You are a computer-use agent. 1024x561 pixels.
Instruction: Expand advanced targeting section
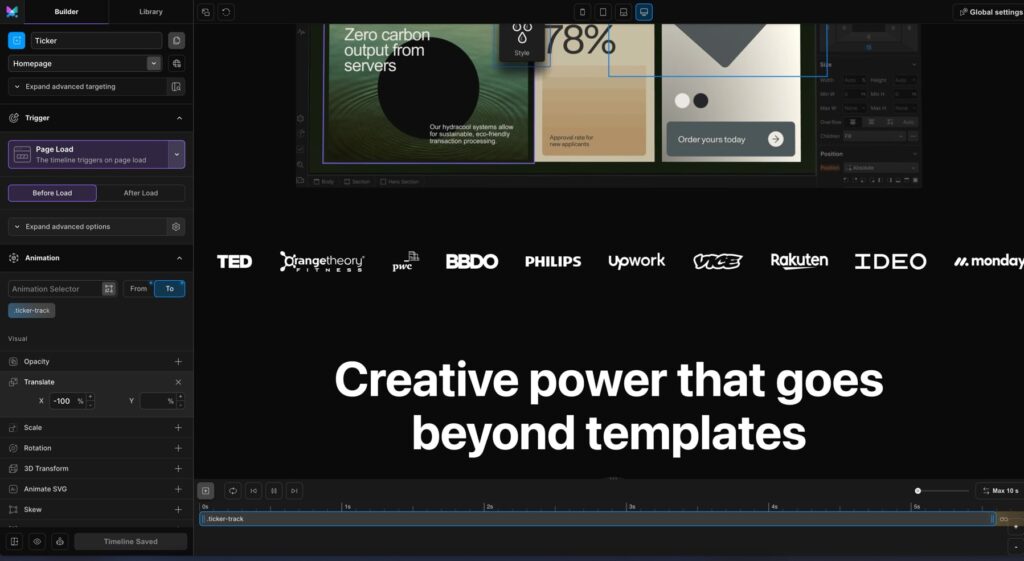click(87, 86)
